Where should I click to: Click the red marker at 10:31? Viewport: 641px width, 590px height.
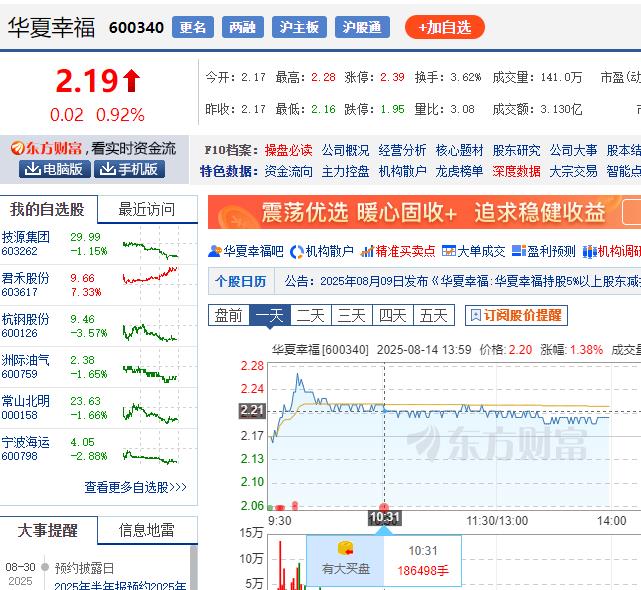(384, 507)
